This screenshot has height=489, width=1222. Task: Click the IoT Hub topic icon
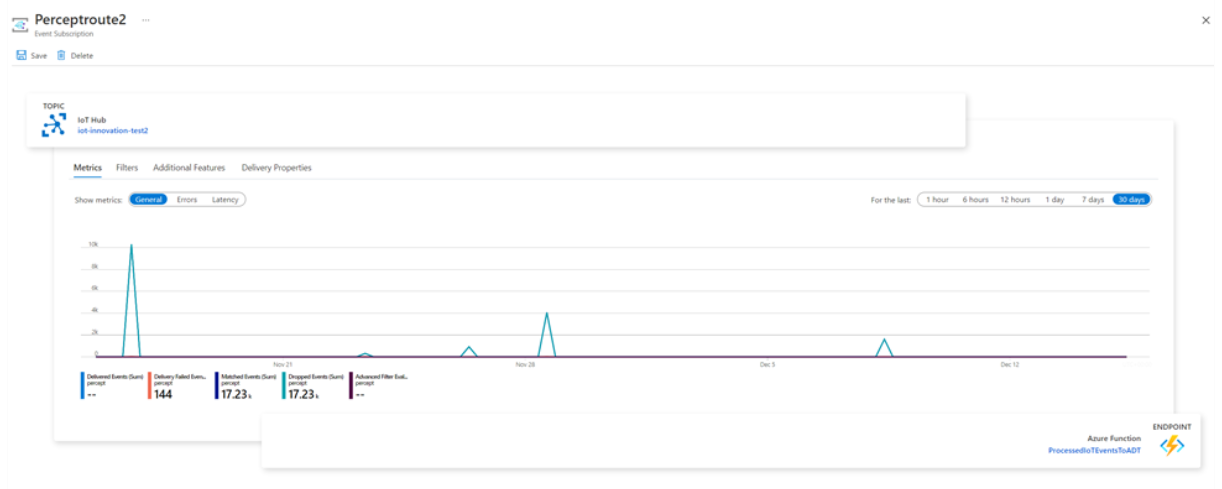(x=53, y=125)
